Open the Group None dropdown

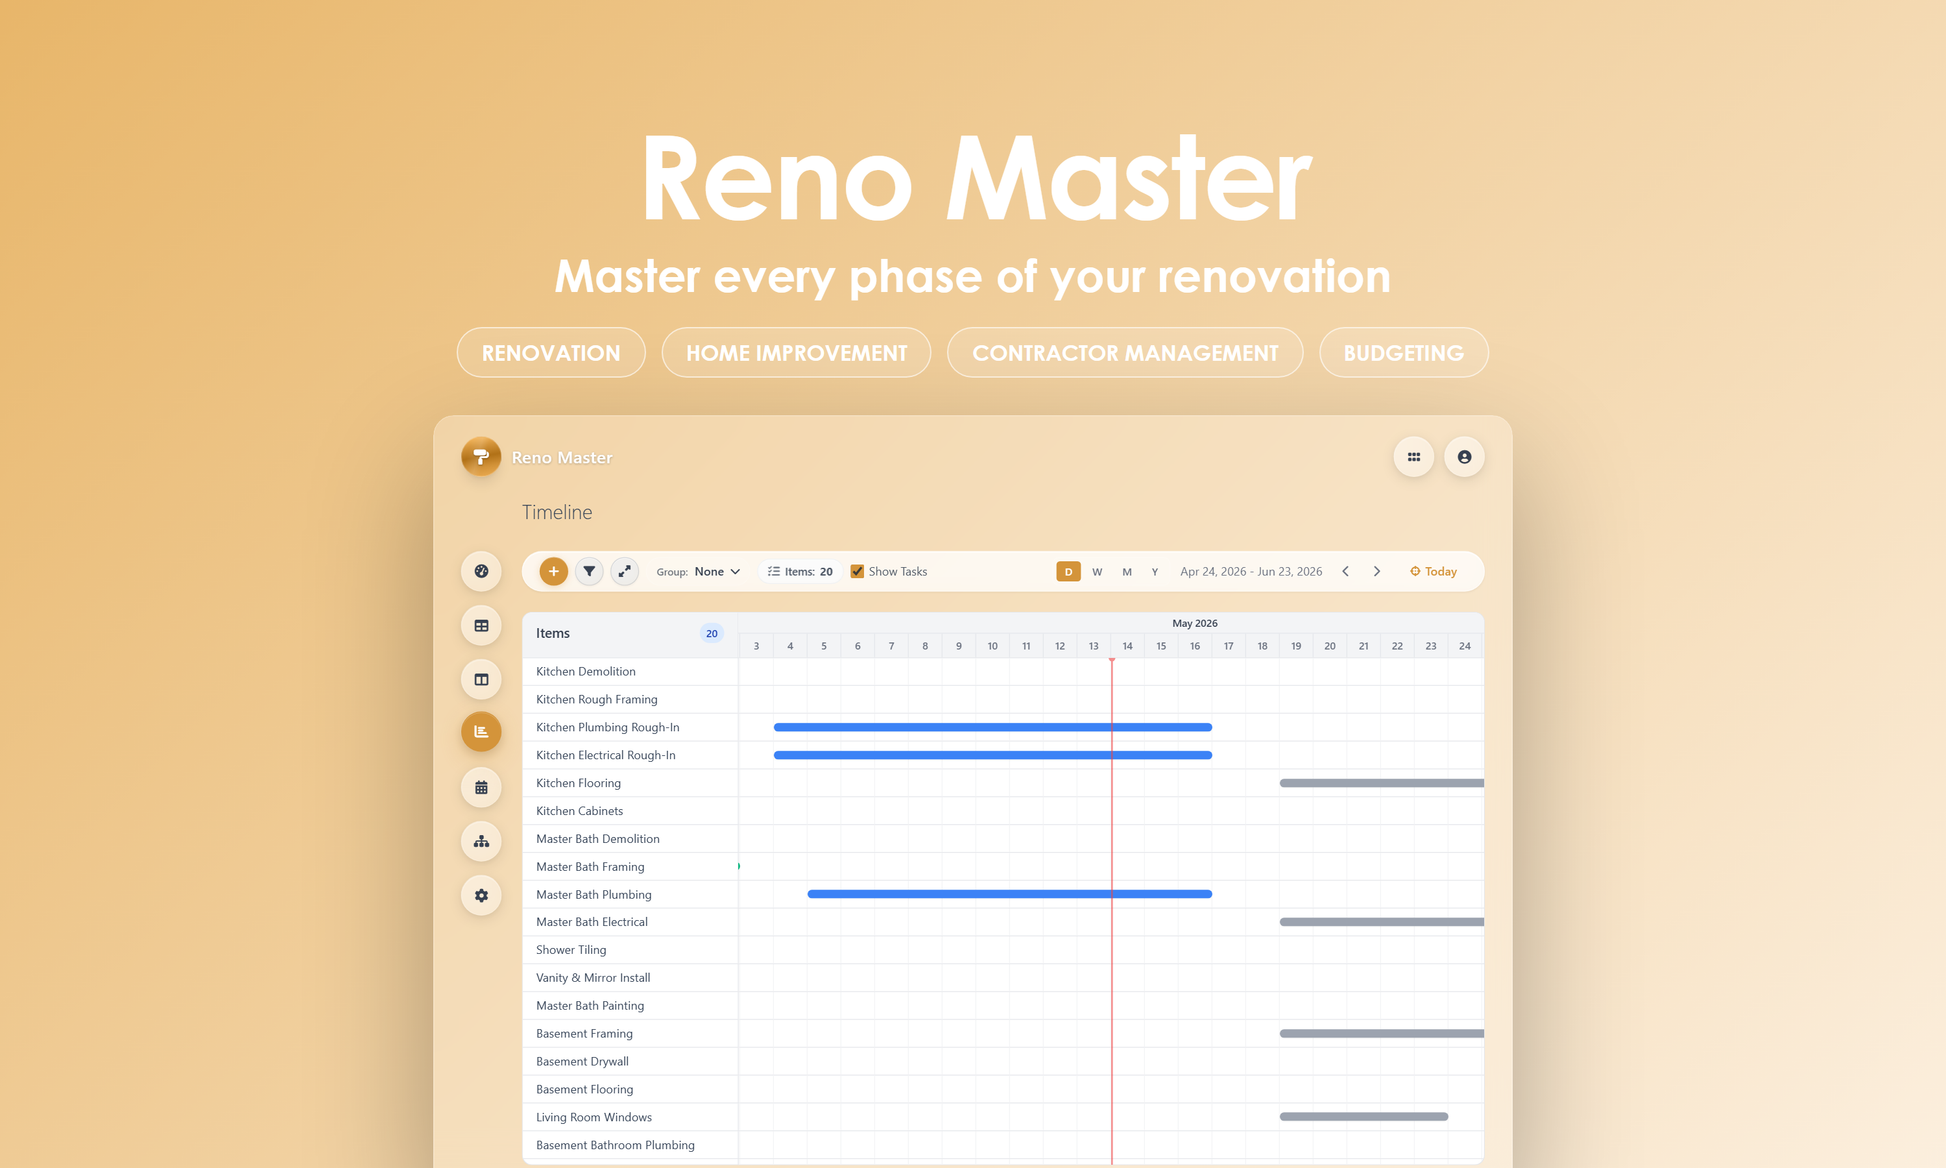698,571
